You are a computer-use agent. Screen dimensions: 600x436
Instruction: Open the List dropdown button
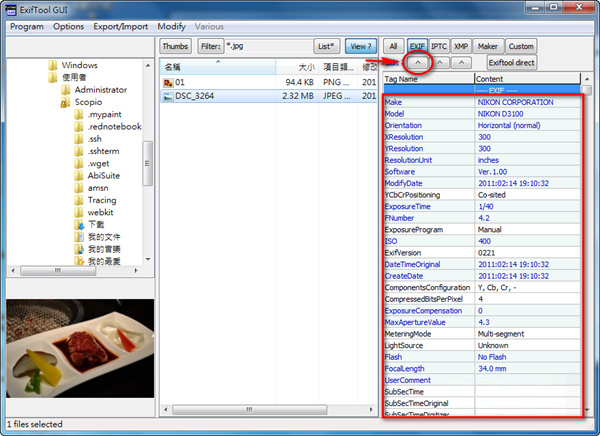pyautogui.click(x=325, y=46)
